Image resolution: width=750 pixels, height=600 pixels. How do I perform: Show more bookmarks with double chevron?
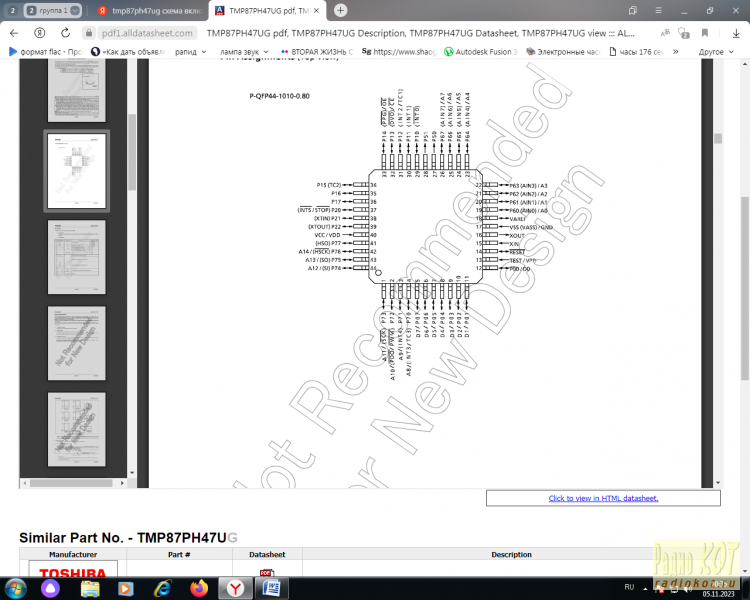pos(675,52)
